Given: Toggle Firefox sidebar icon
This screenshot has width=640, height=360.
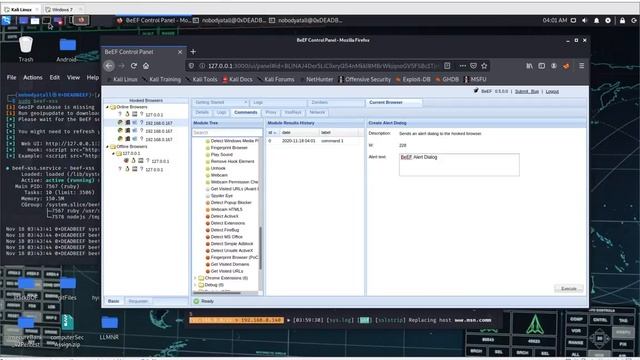Looking at the screenshot, I should [x=542, y=66].
